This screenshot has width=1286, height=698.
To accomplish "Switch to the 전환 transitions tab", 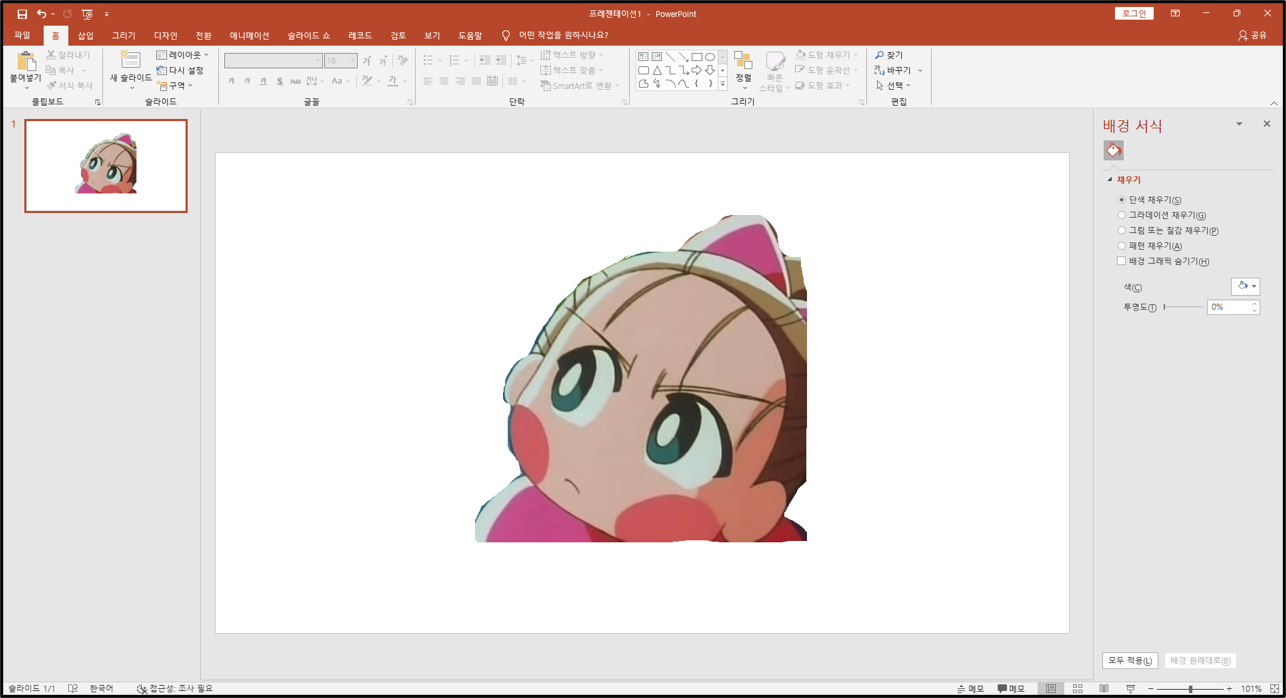I will pos(204,35).
